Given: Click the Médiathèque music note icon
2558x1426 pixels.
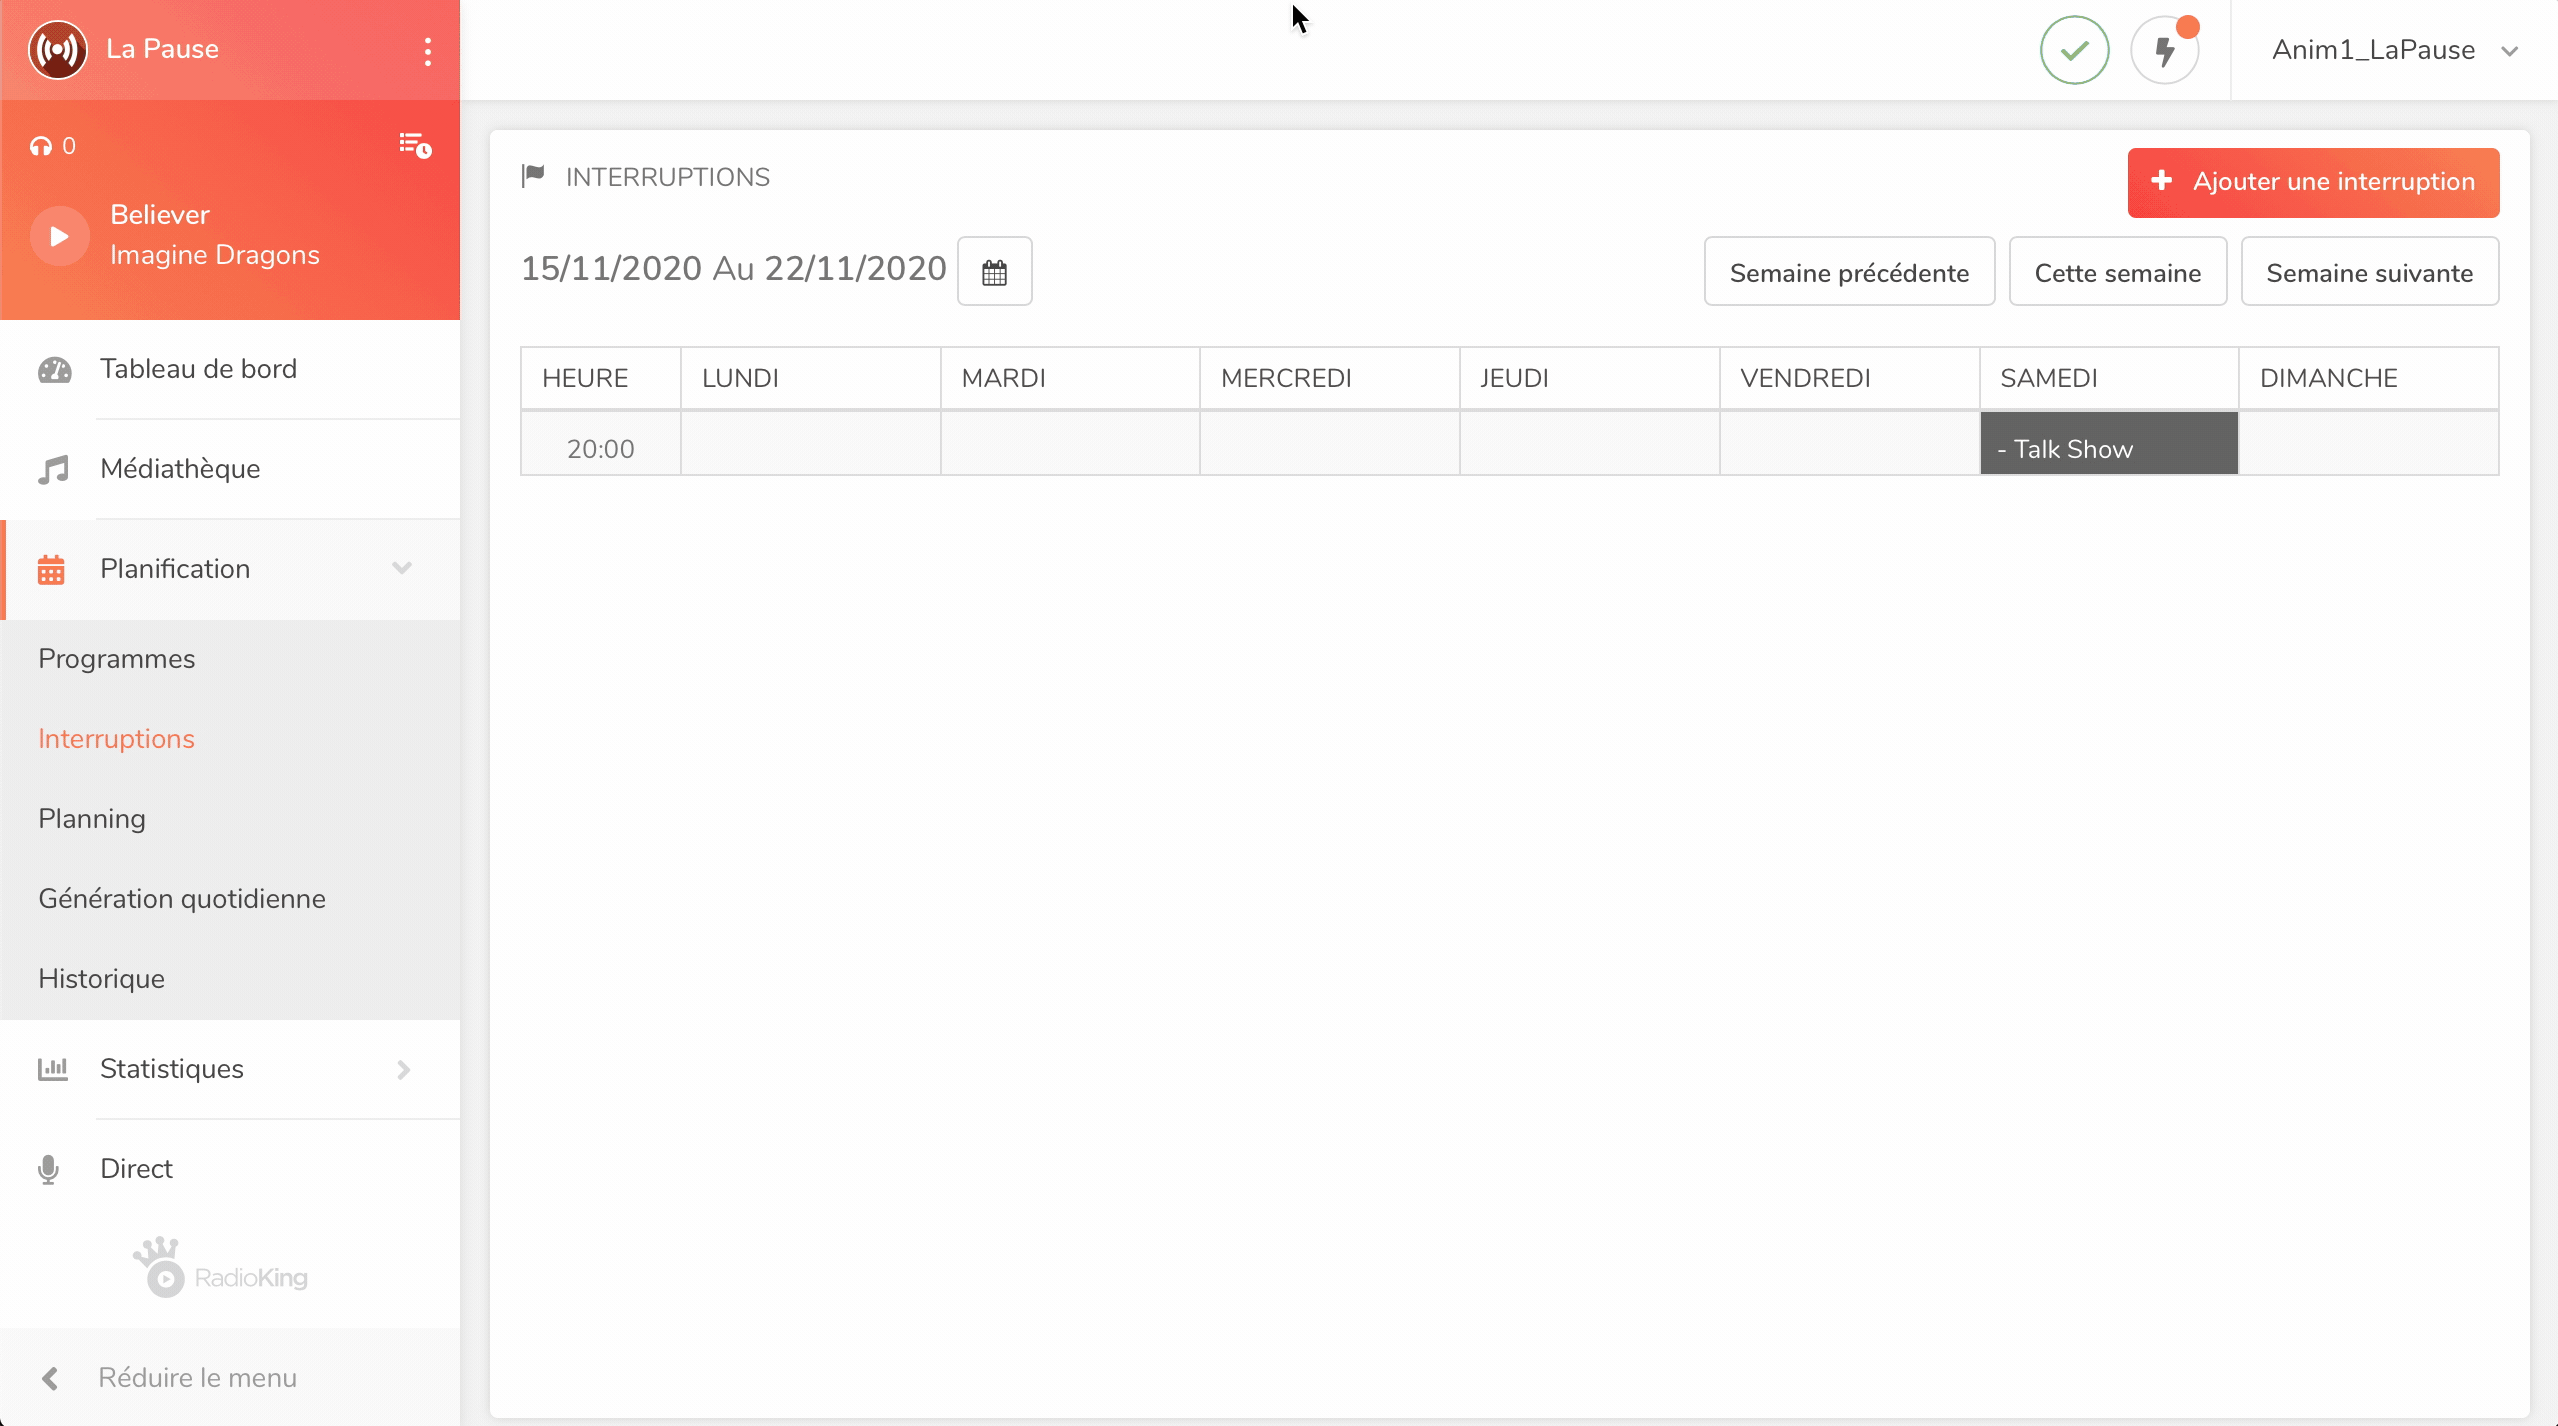Looking at the screenshot, I should click(54, 470).
